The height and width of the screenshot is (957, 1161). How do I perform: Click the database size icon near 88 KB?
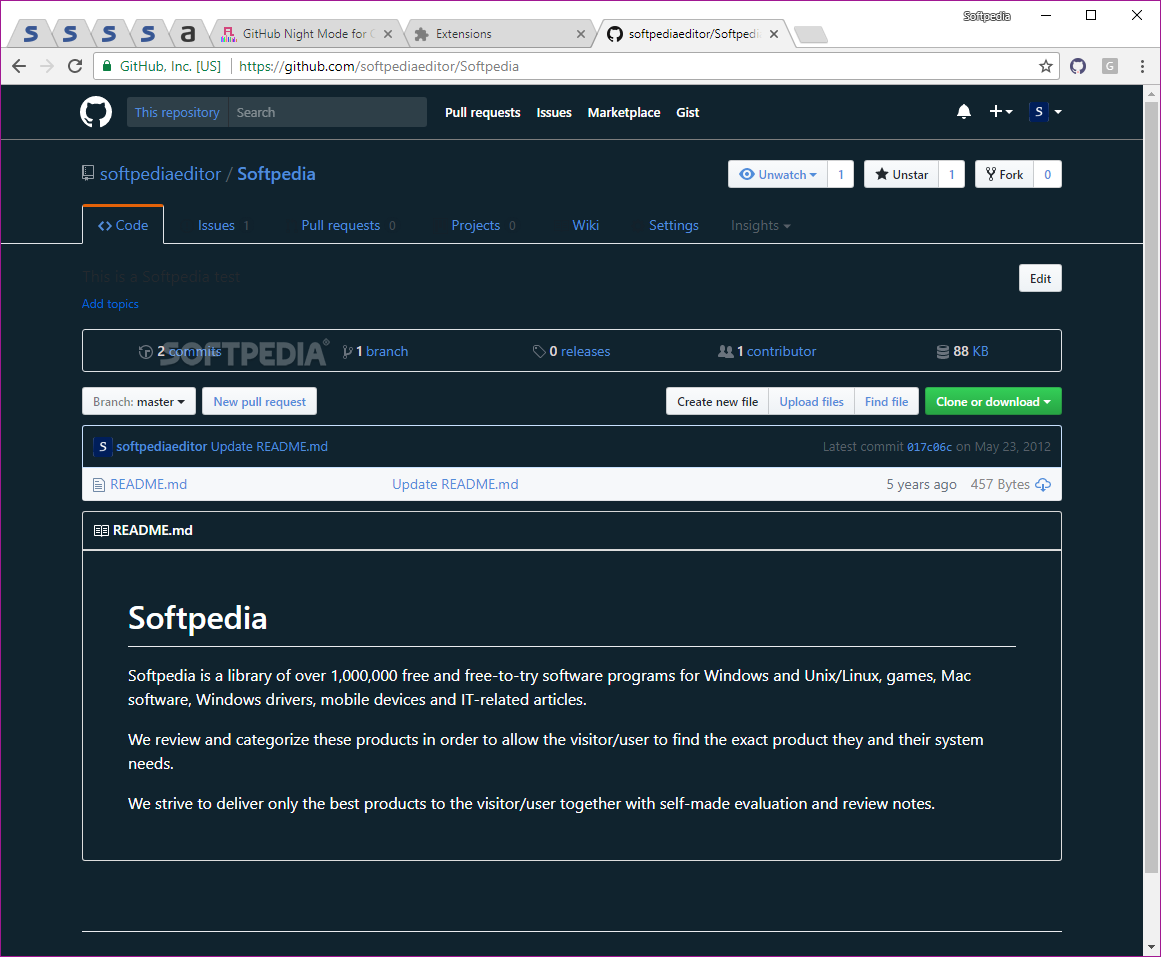coord(943,351)
